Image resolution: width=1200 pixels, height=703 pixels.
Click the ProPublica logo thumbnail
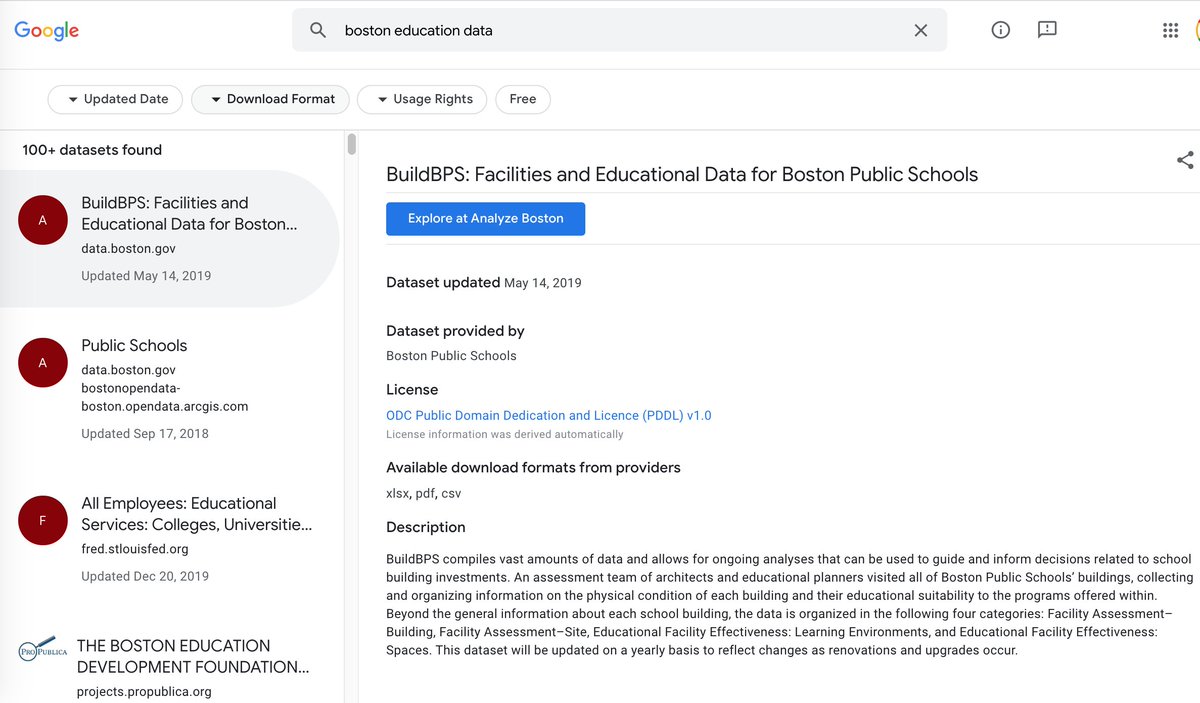43,651
